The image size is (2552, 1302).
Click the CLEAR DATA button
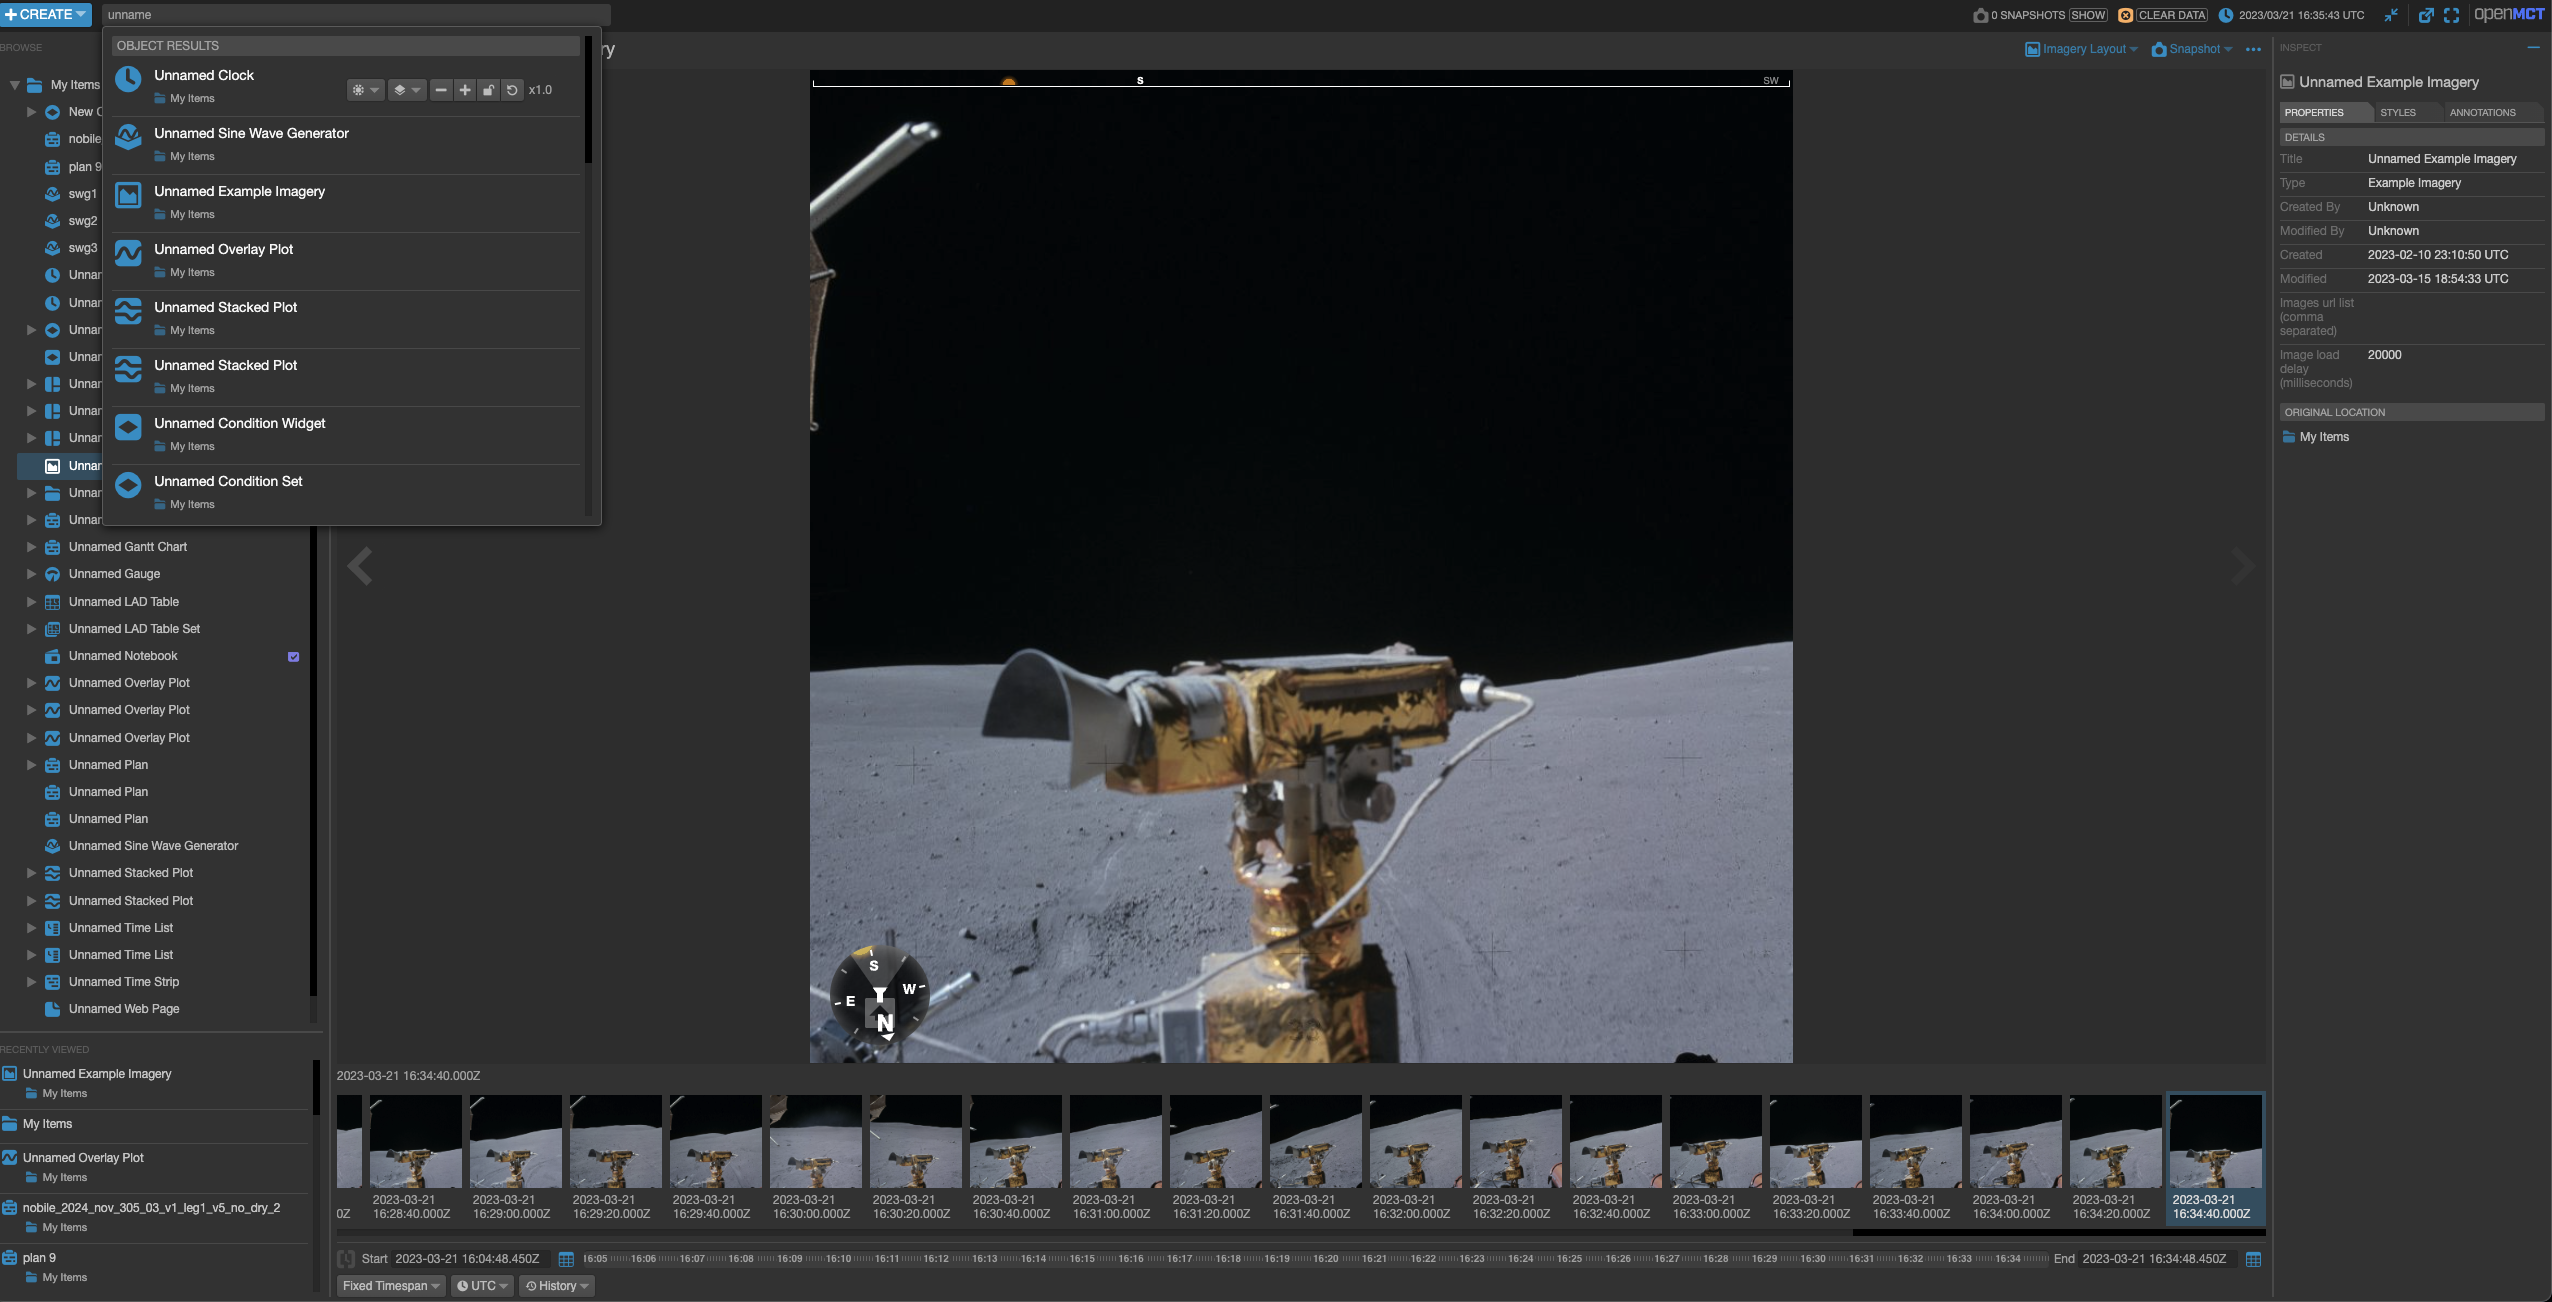(2169, 15)
